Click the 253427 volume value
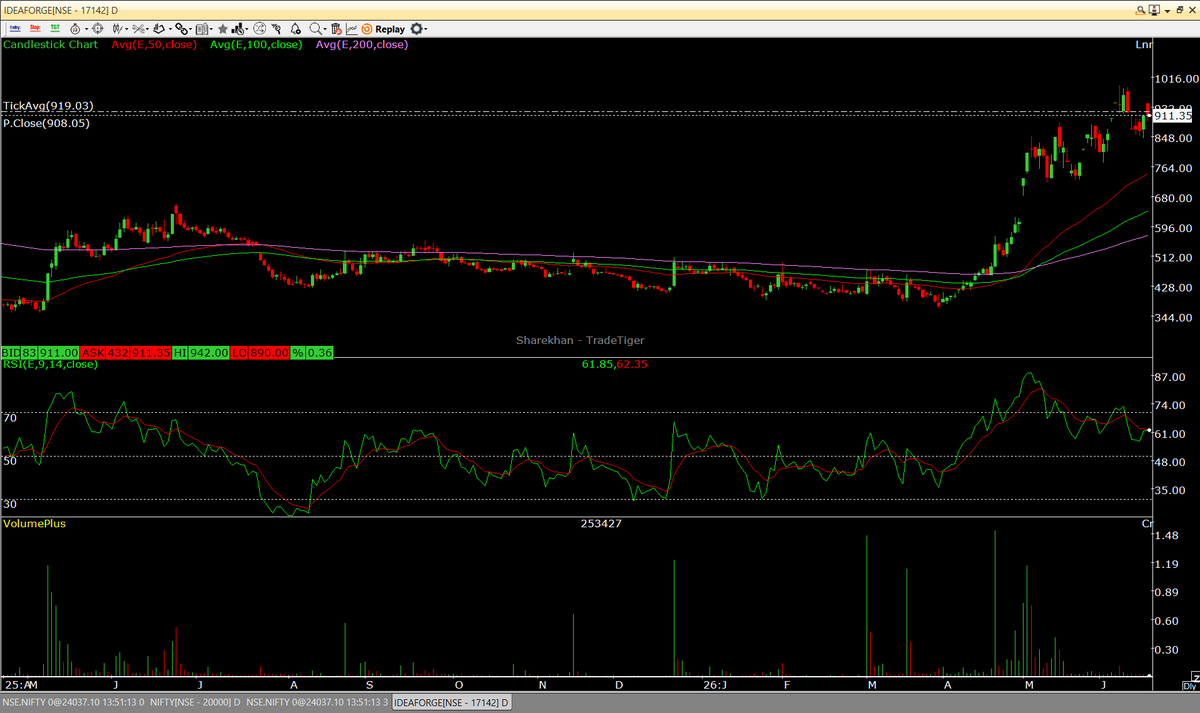The width and height of the screenshot is (1200, 713). (600, 524)
